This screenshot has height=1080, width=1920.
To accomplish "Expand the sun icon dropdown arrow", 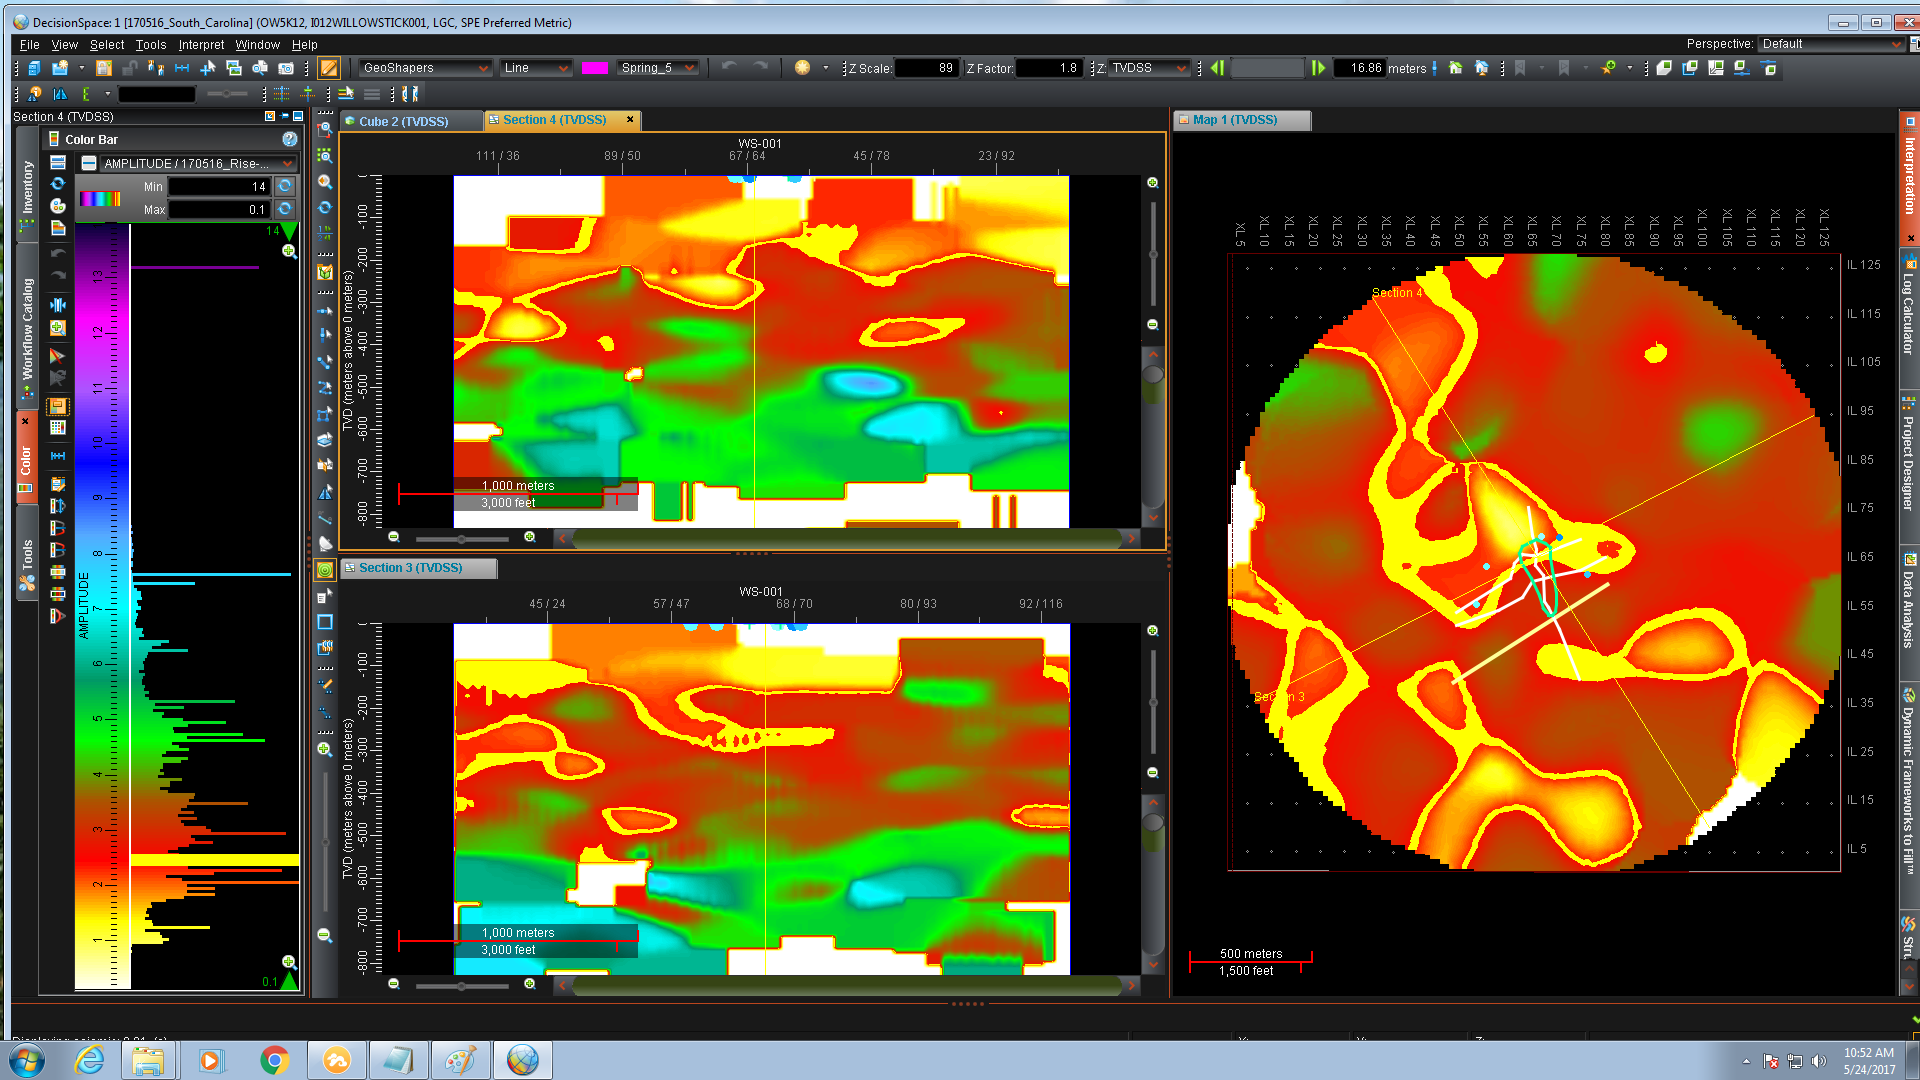I will tap(825, 68).
